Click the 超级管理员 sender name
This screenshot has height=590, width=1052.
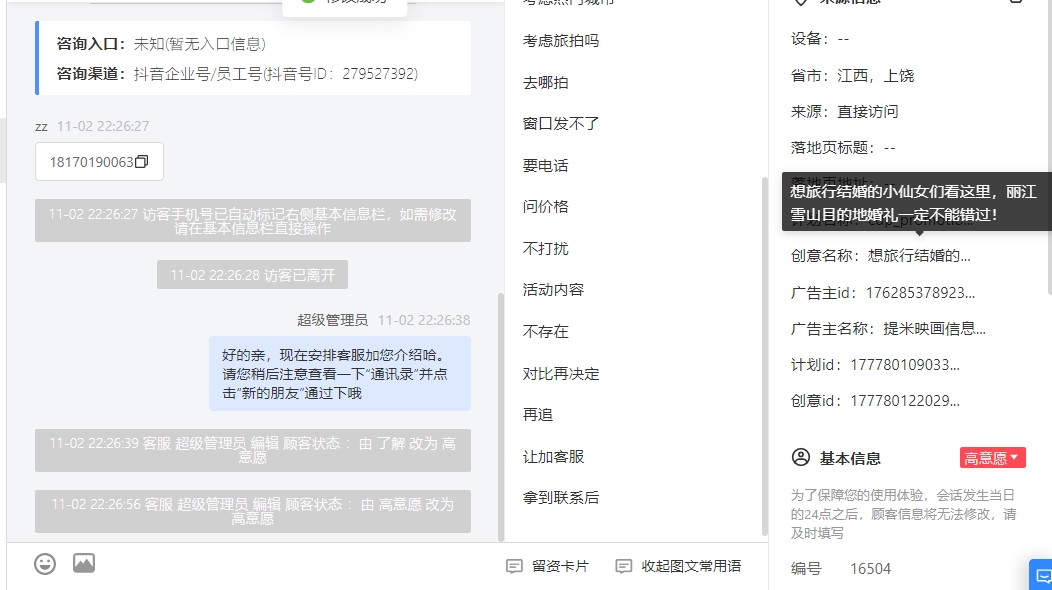(x=333, y=320)
